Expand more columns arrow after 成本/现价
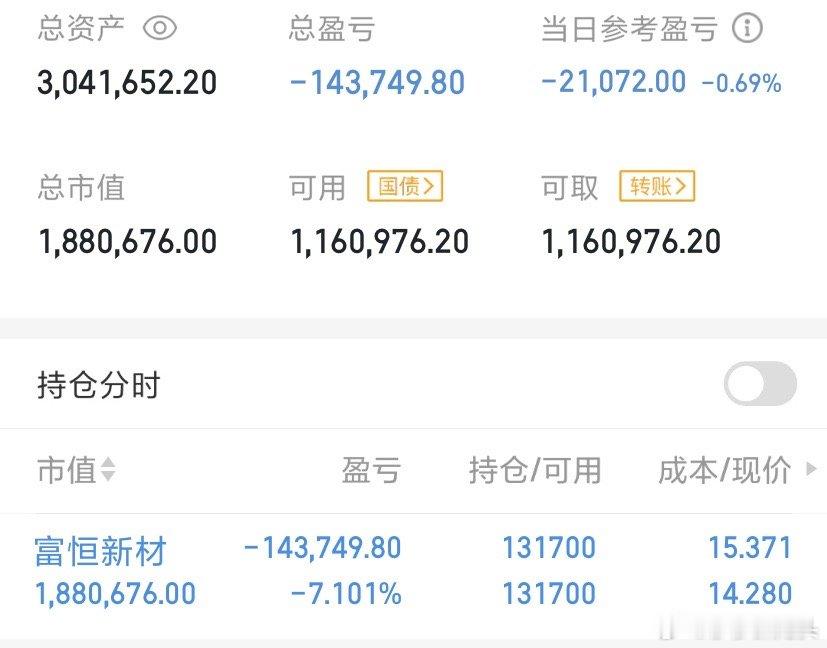The width and height of the screenshot is (827, 648). [x=811, y=469]
